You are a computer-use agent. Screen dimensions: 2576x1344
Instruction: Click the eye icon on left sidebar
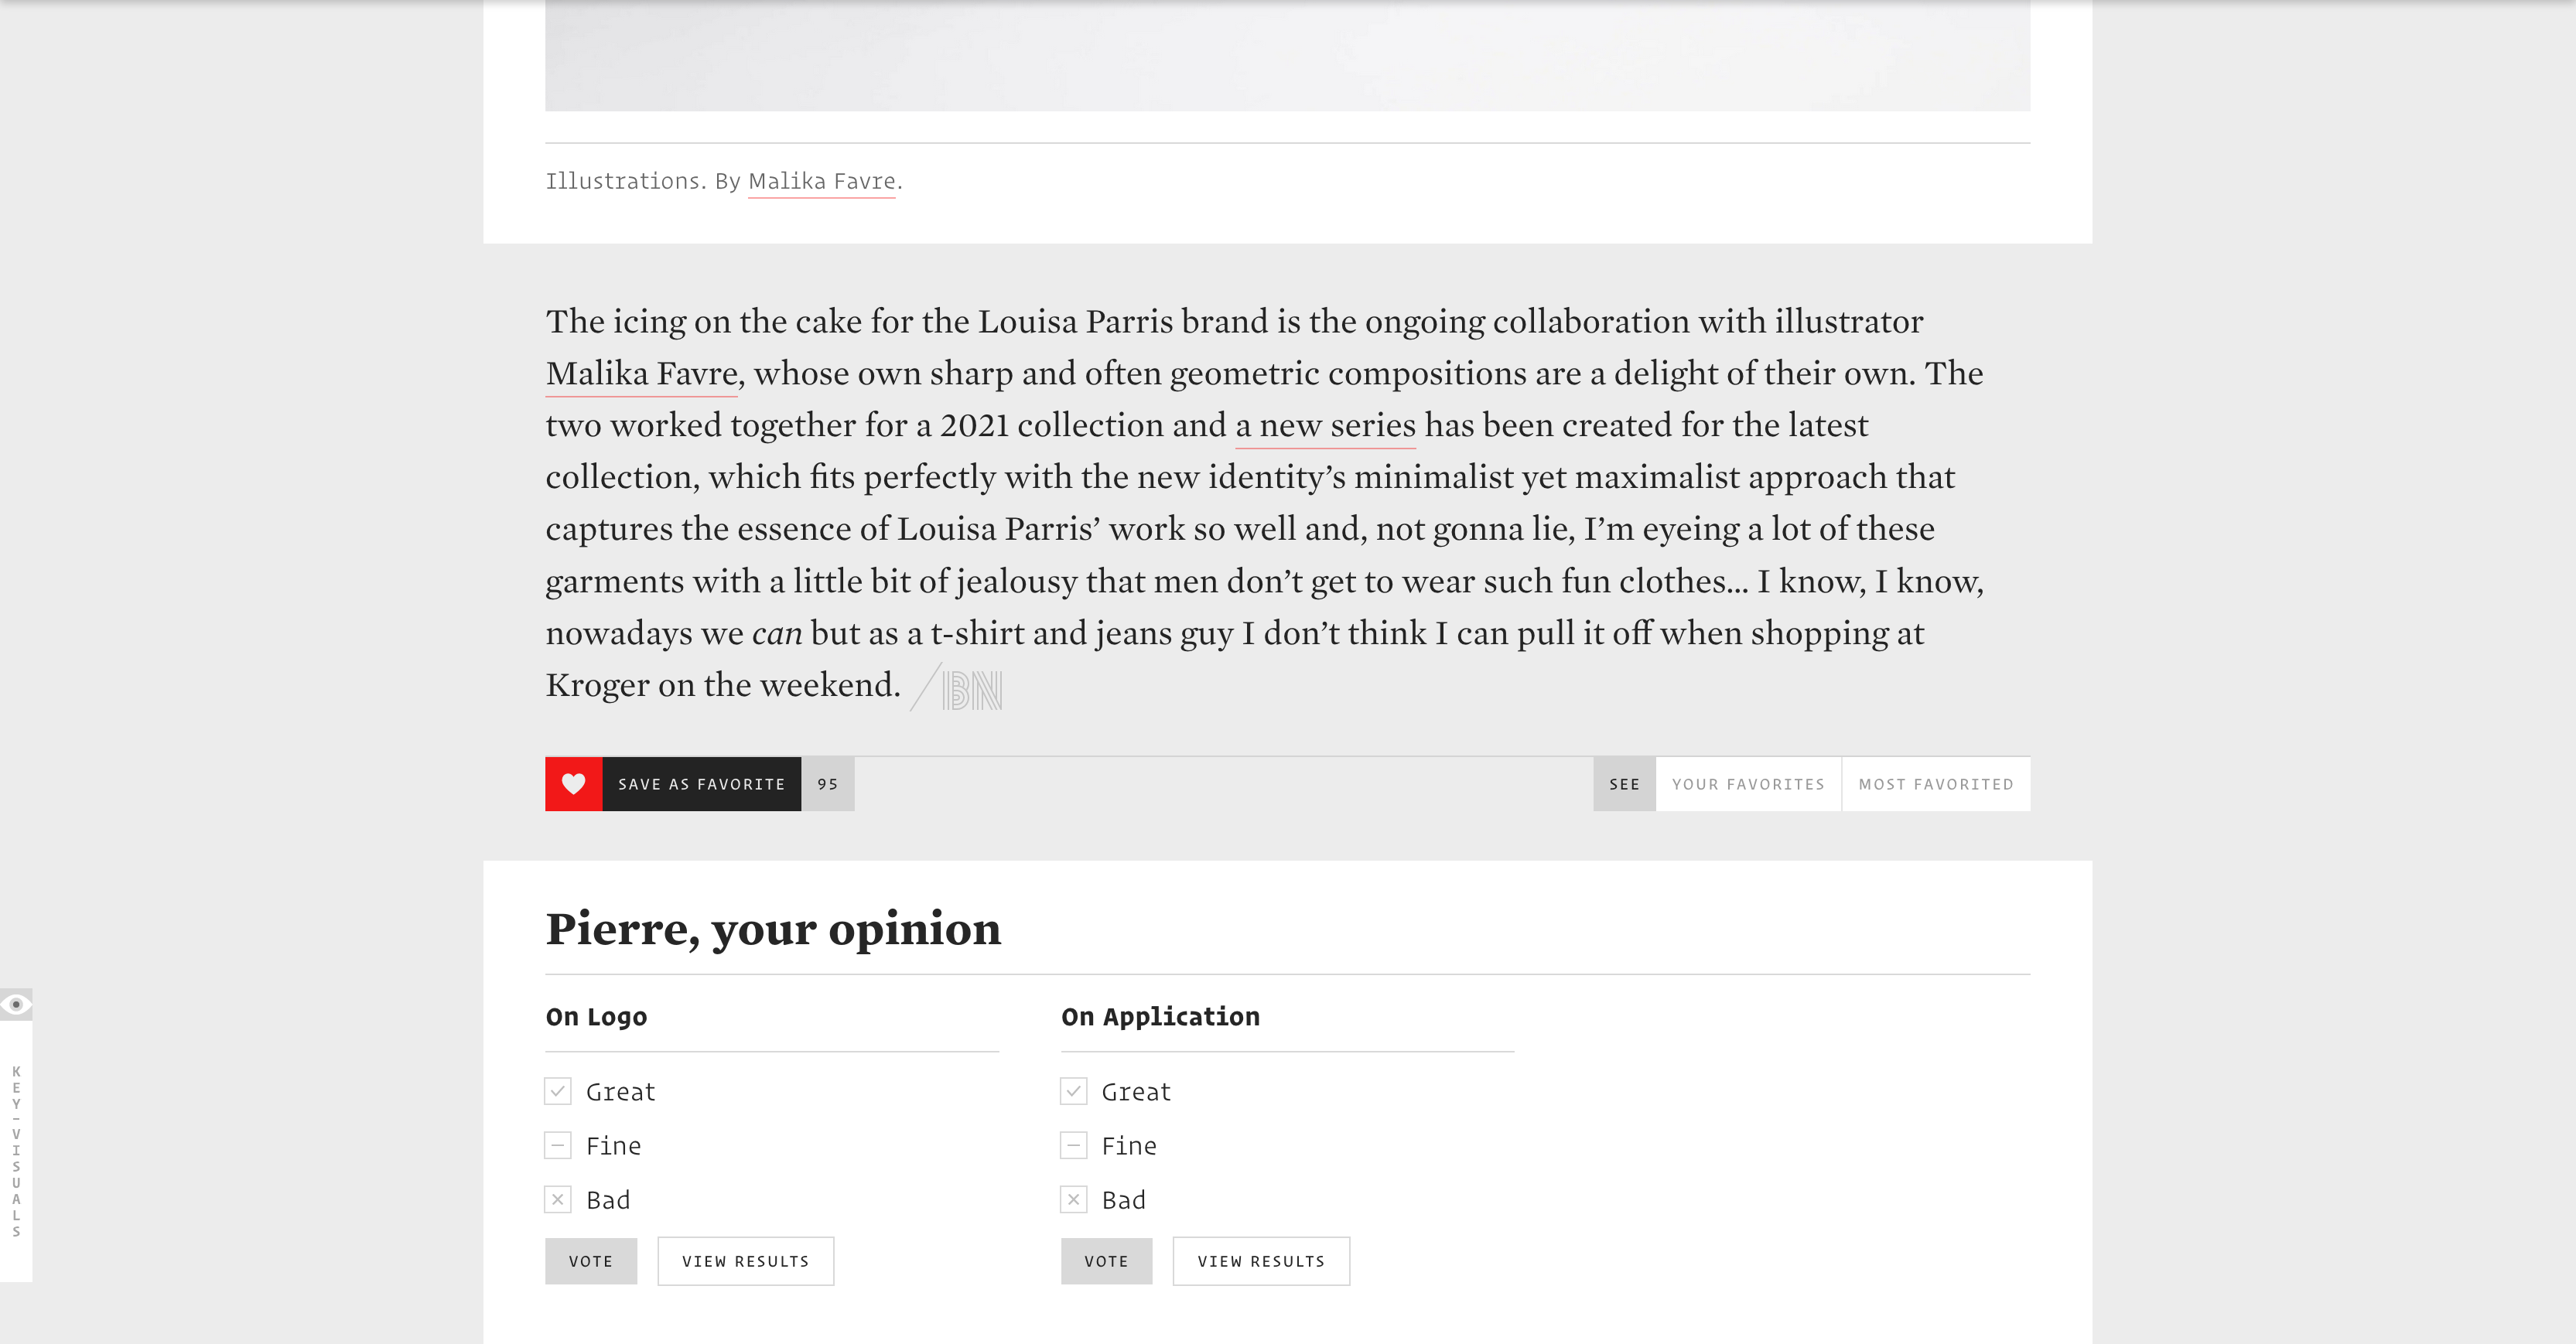point(16,1004)
